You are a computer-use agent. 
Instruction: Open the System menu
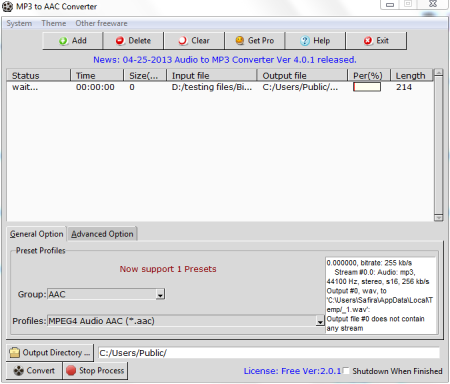[x=19, y=23]
